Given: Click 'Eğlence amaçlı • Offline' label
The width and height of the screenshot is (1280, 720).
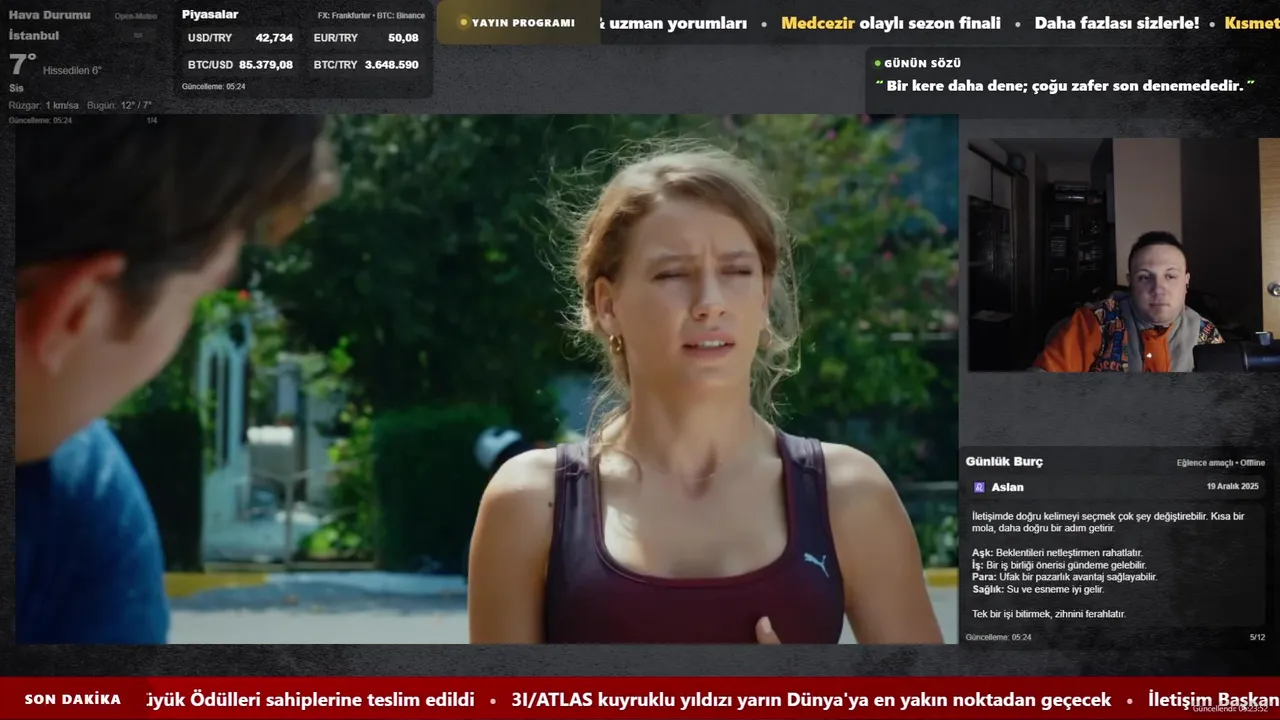Looking at the screenshot, I should point(1221,463).
